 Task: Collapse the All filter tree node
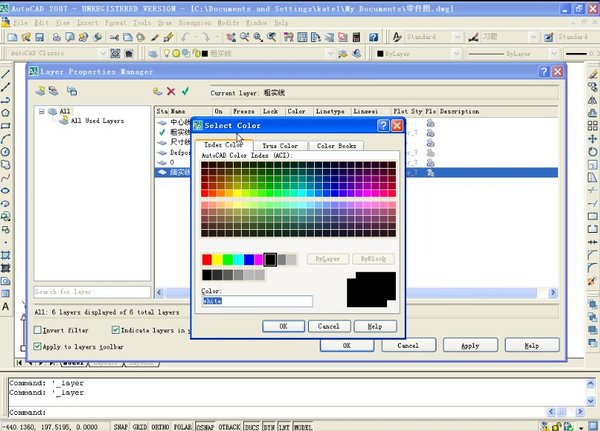41,111
